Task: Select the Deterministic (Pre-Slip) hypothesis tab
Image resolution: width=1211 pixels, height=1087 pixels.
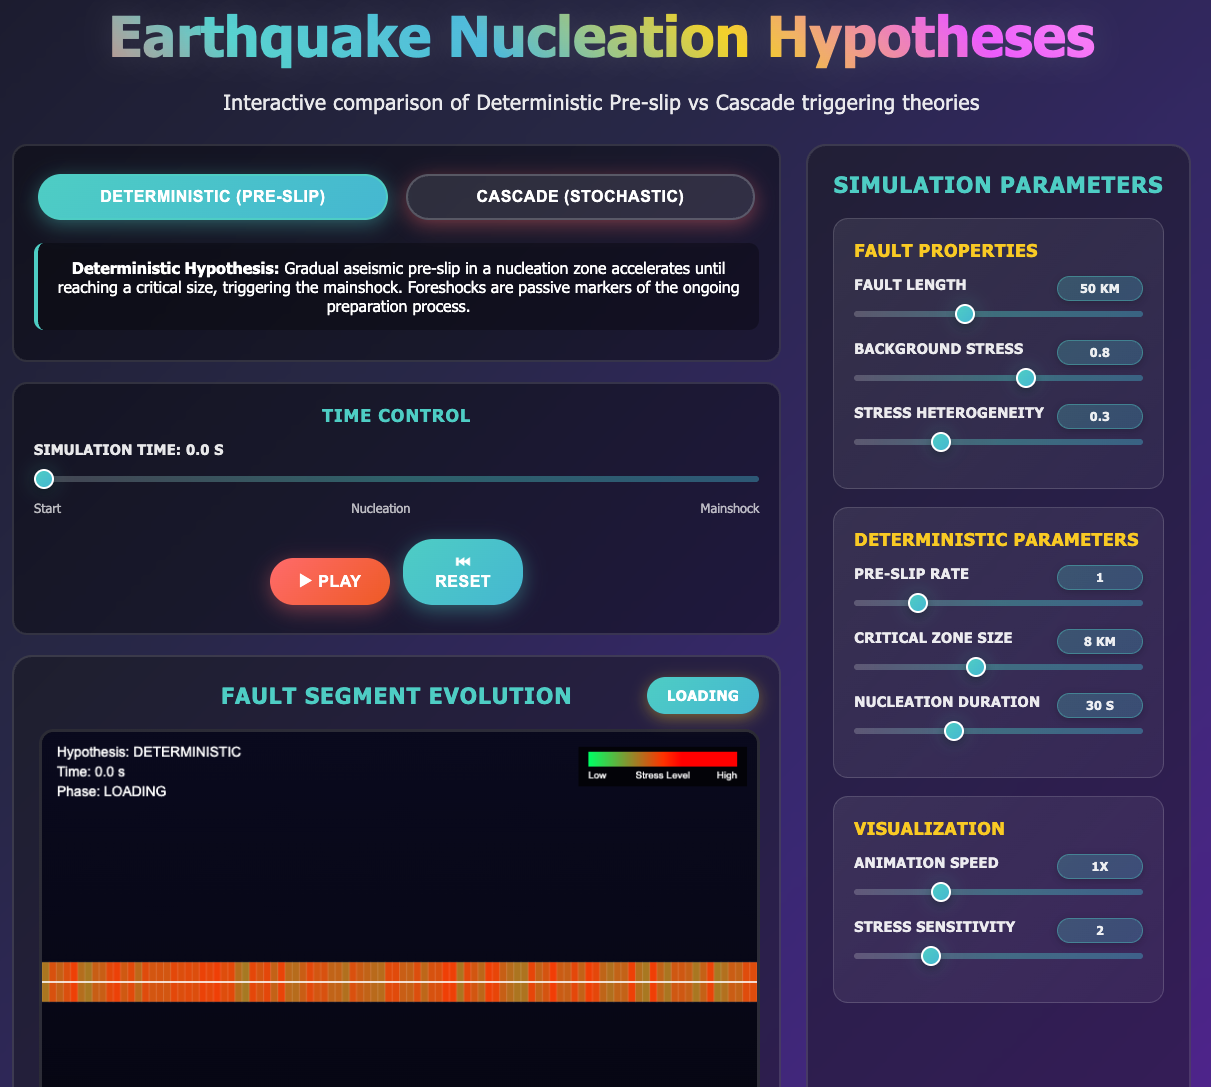Action: 212,197
